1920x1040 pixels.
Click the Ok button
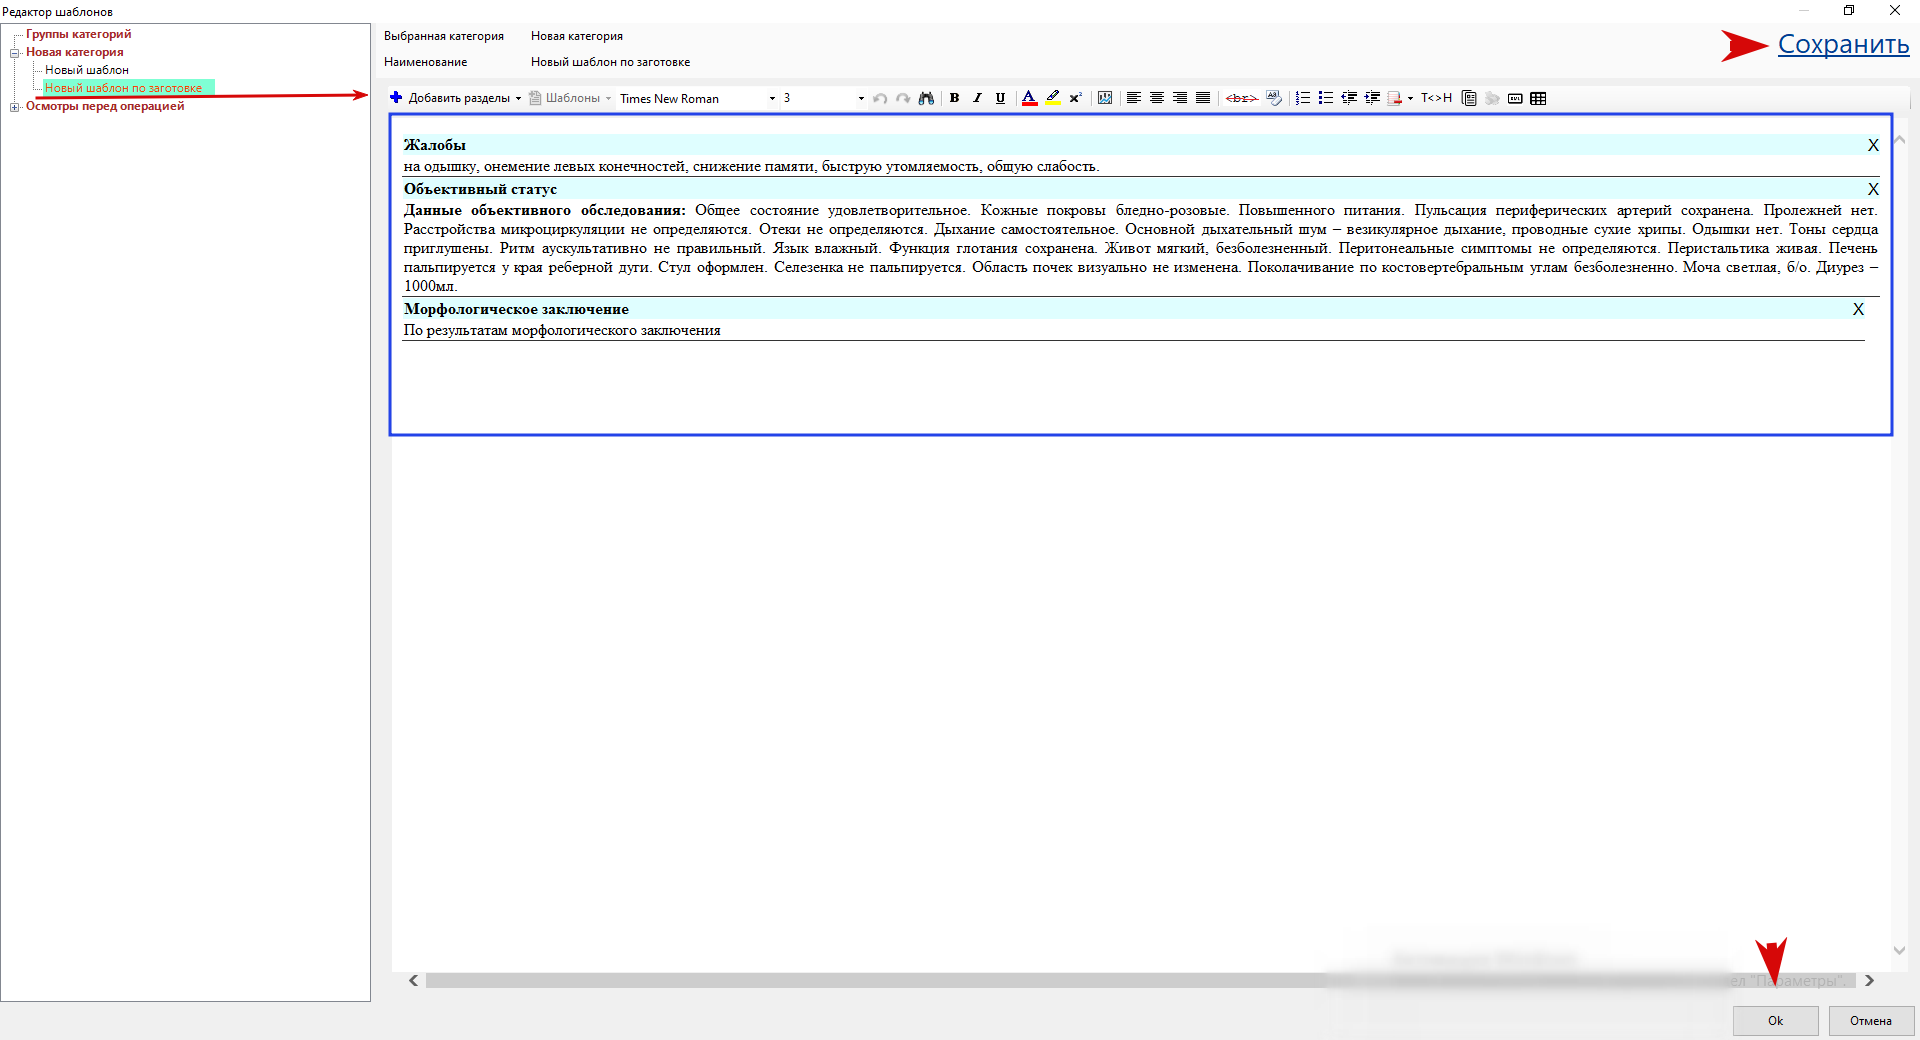(x=1775, y=1021)
